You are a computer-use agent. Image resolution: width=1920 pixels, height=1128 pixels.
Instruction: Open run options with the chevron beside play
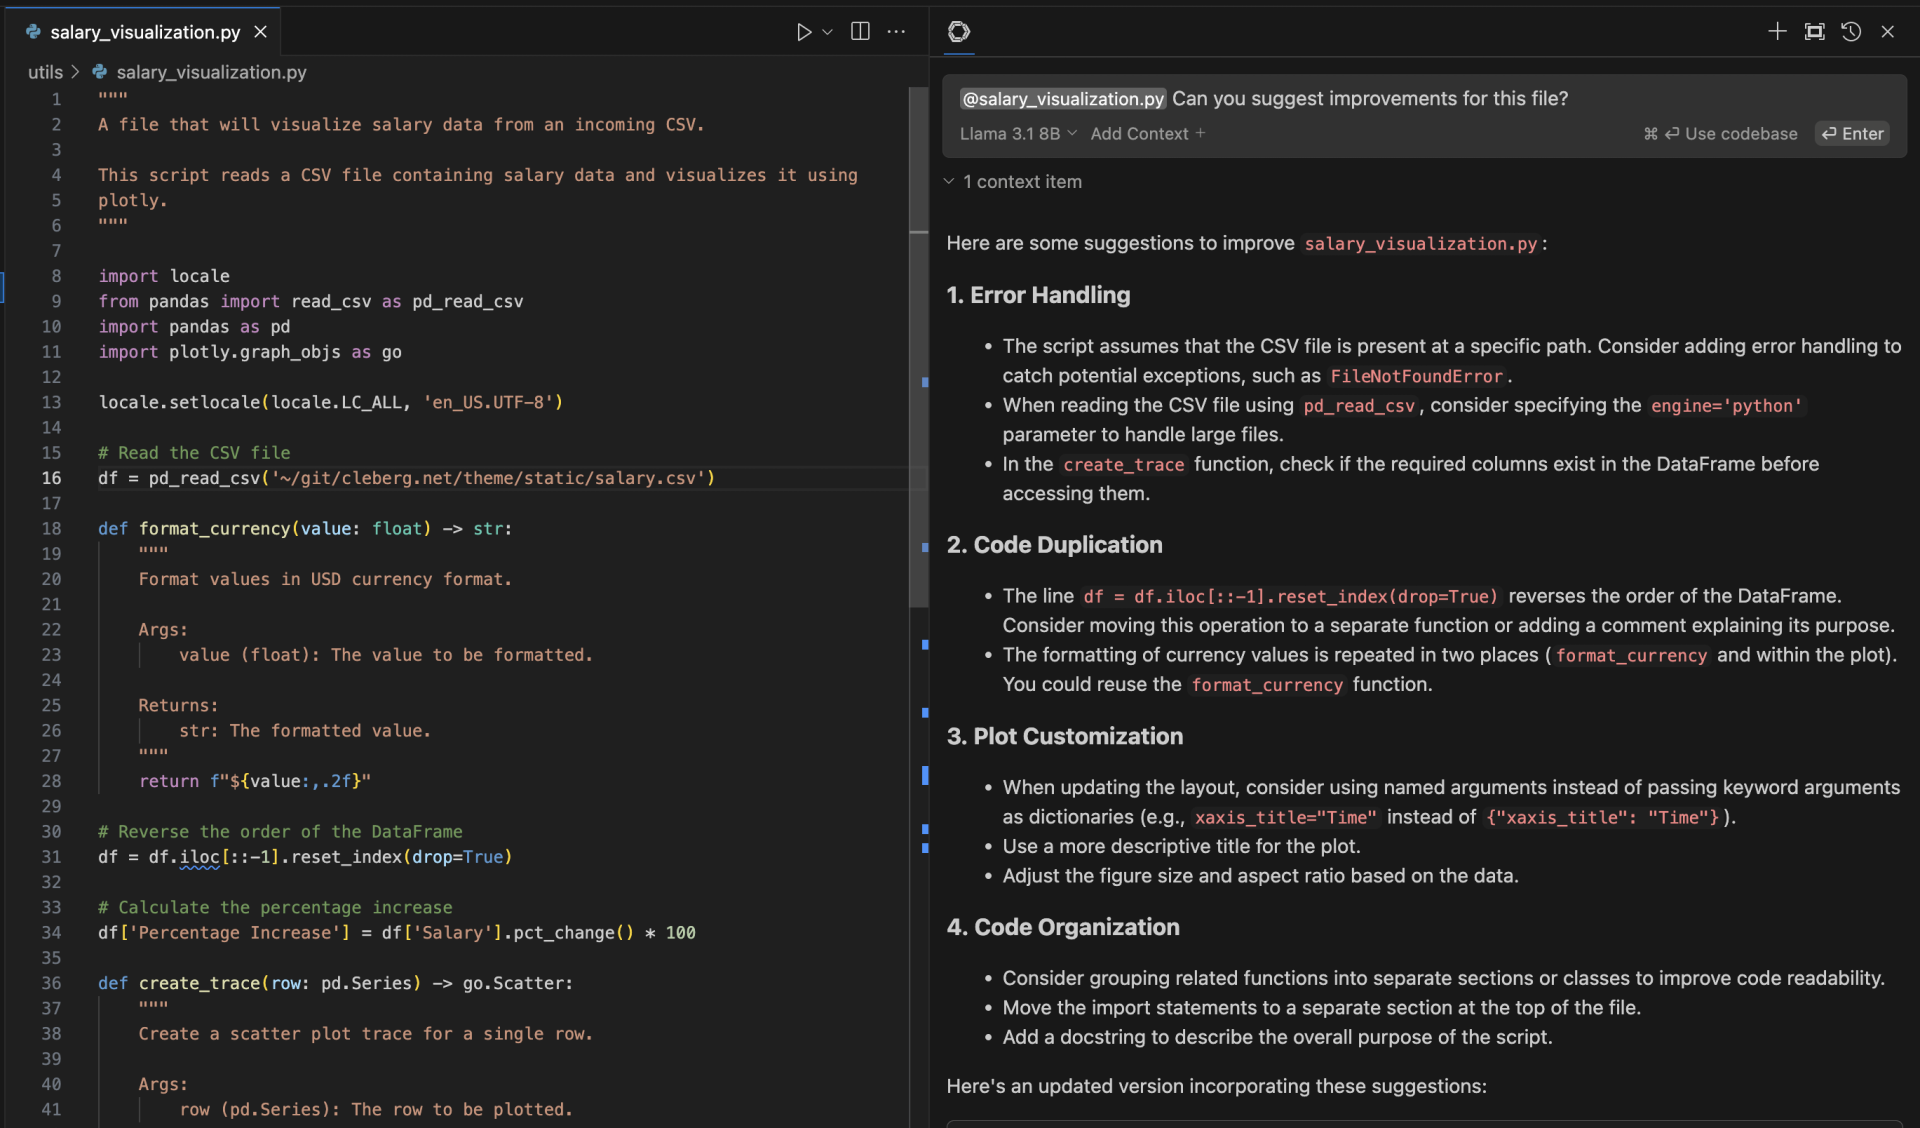pyautogui.click(x=827, y=31)
